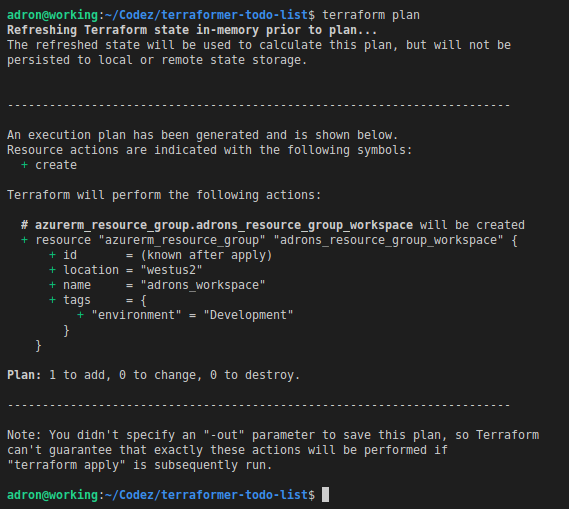Image resolution: width=569 pixels, height=509 pixels.
Task: Click the Note line mentioning "-out" parameter
Action: pos(273,435)
